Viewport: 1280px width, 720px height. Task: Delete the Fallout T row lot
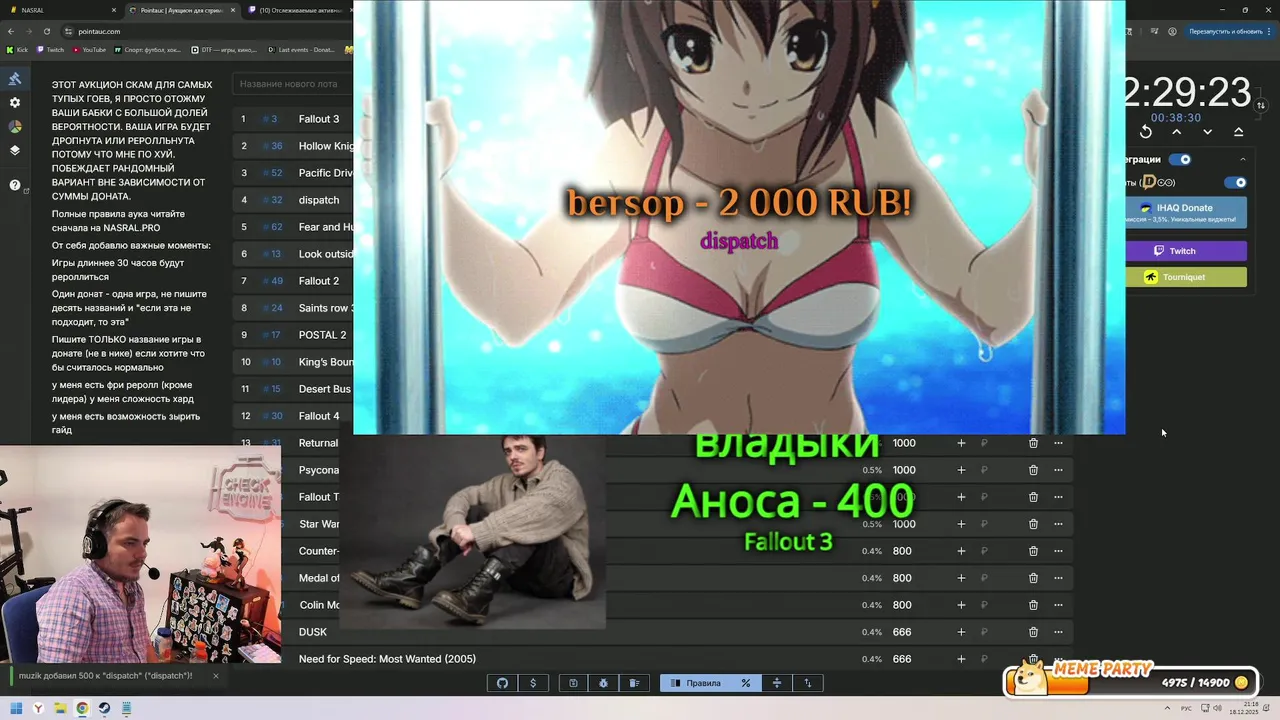point(1033,497)
